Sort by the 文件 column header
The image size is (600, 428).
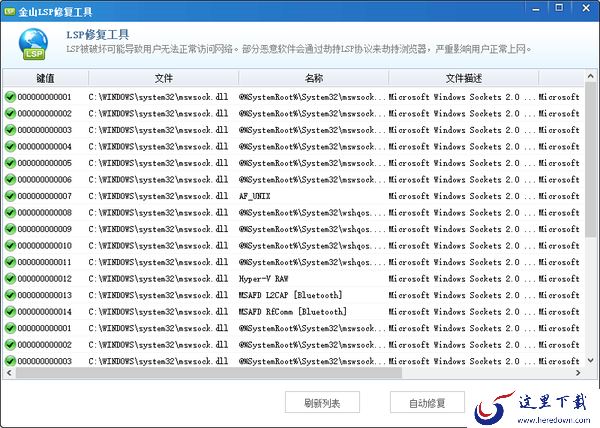163,78
